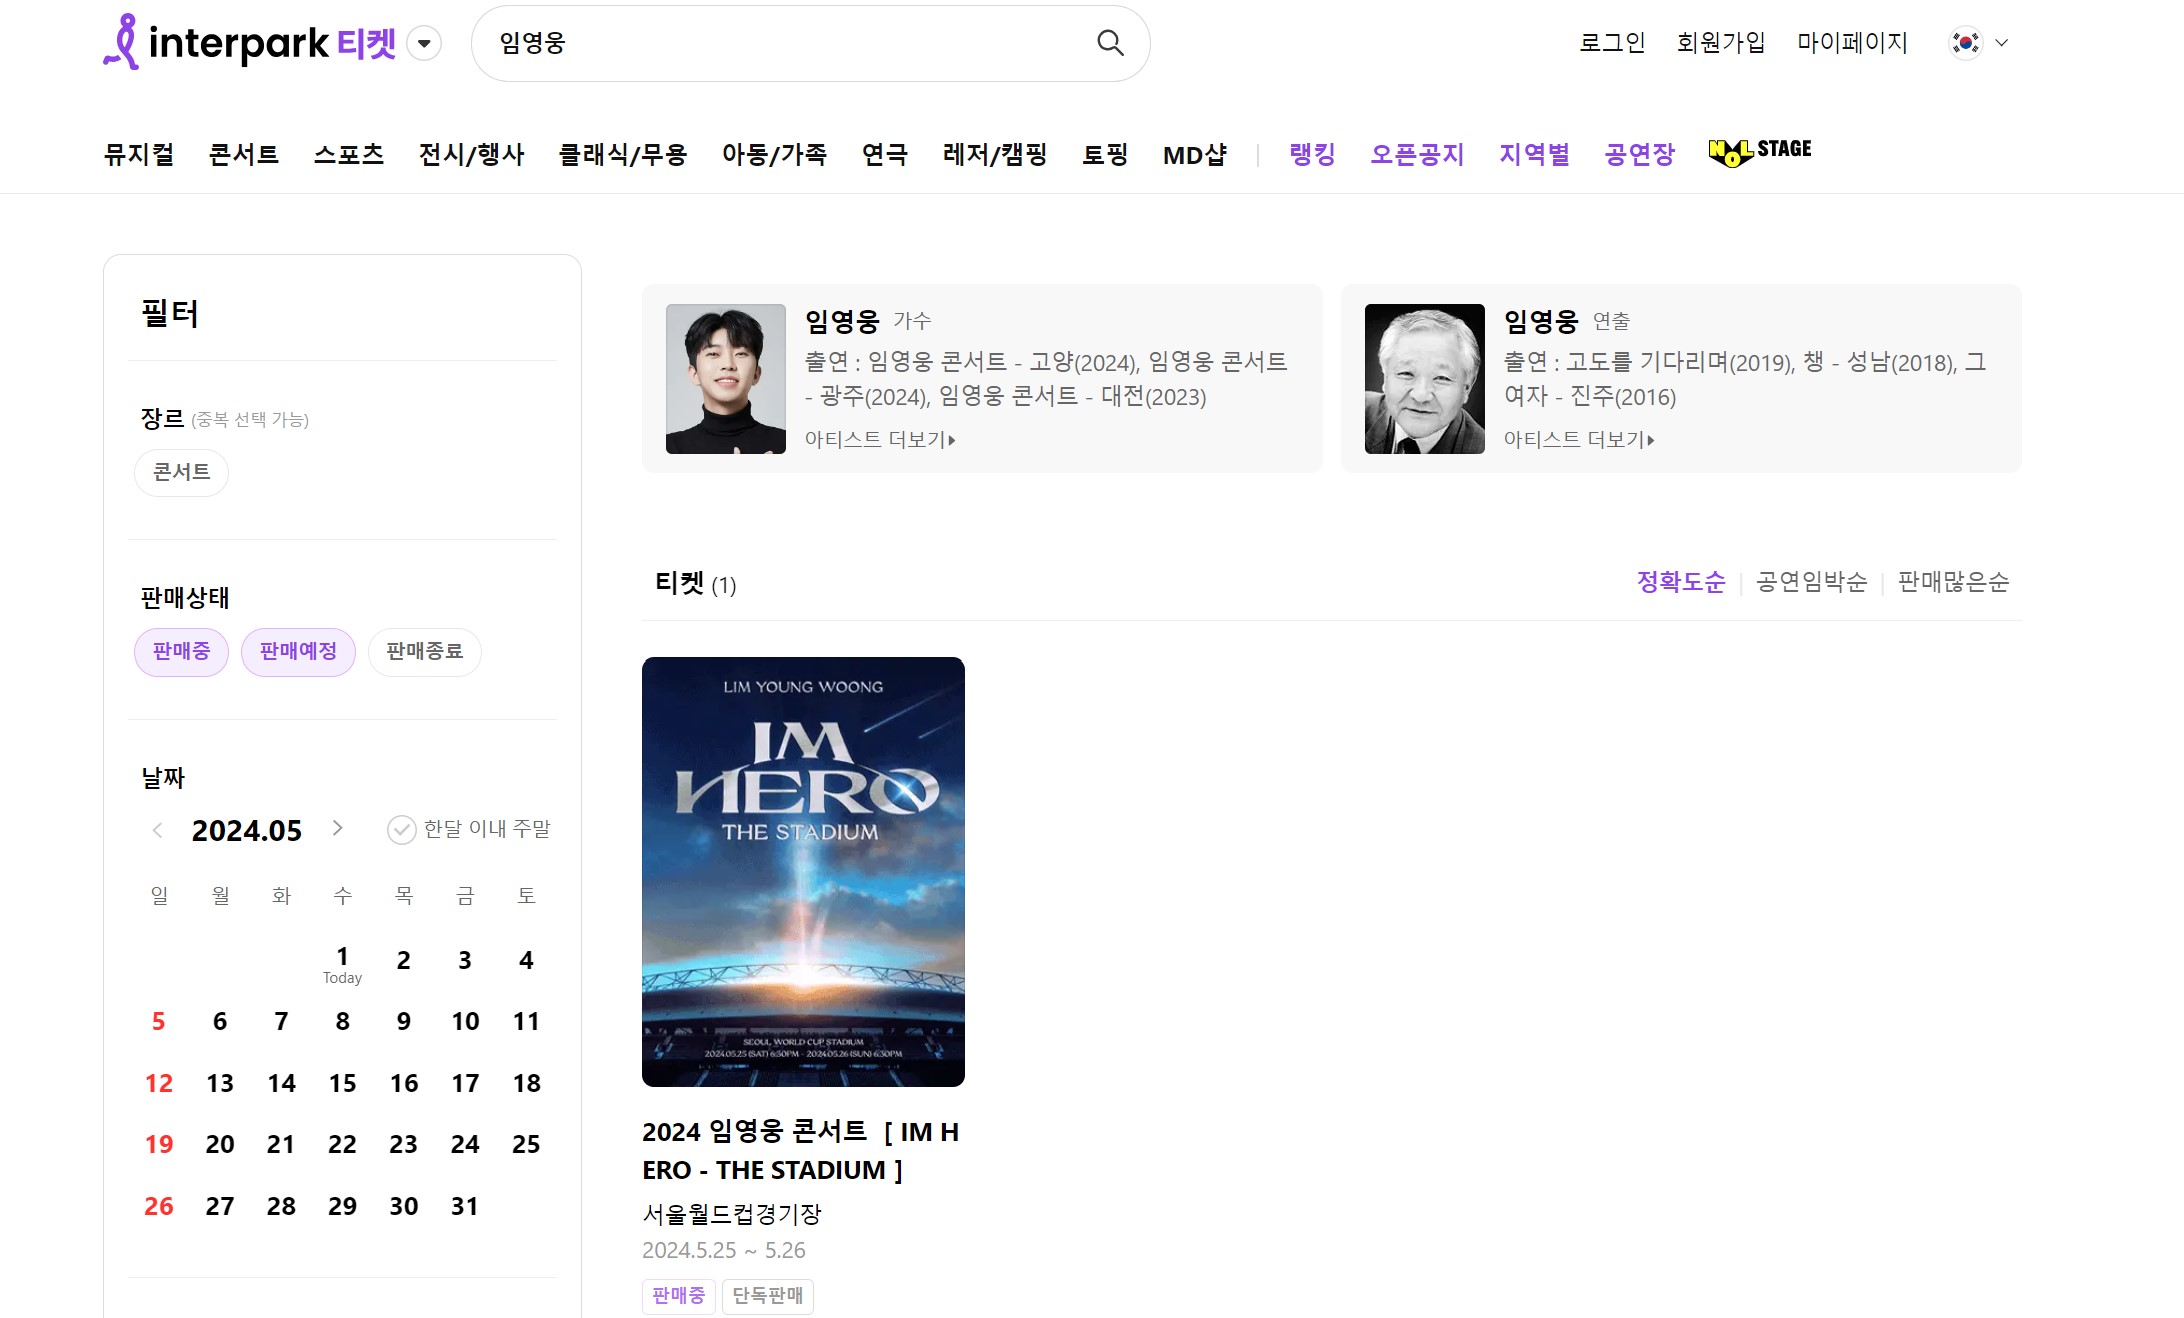Go to previous month in calendar
This screenshot has height=1318, width=2184.
click(157, 830)
